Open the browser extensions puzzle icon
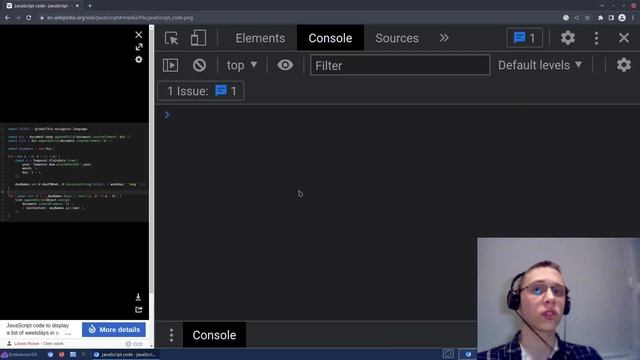 click(x=600, y=18)
